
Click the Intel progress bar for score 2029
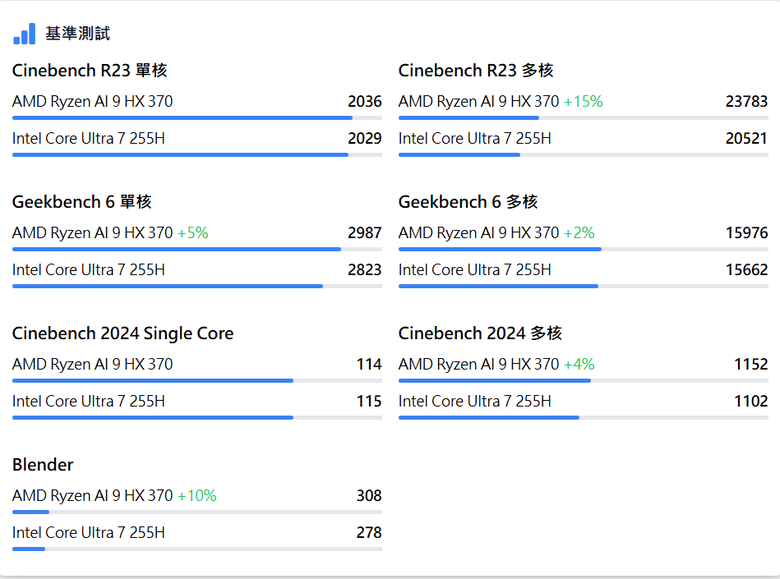tap(197, 155)
